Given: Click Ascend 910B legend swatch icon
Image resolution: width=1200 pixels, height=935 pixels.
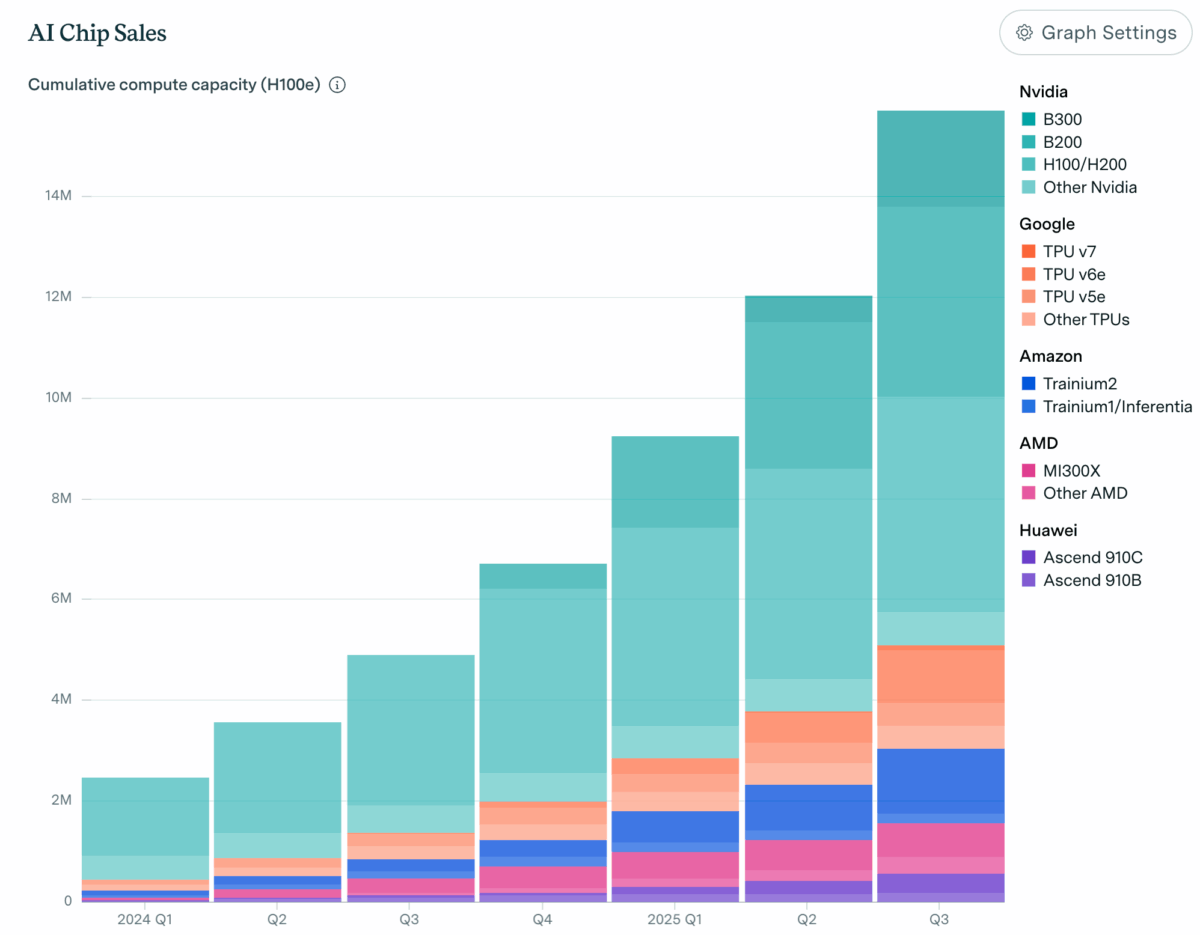Looking at the screenshot, I should [x=1029, y=580].
